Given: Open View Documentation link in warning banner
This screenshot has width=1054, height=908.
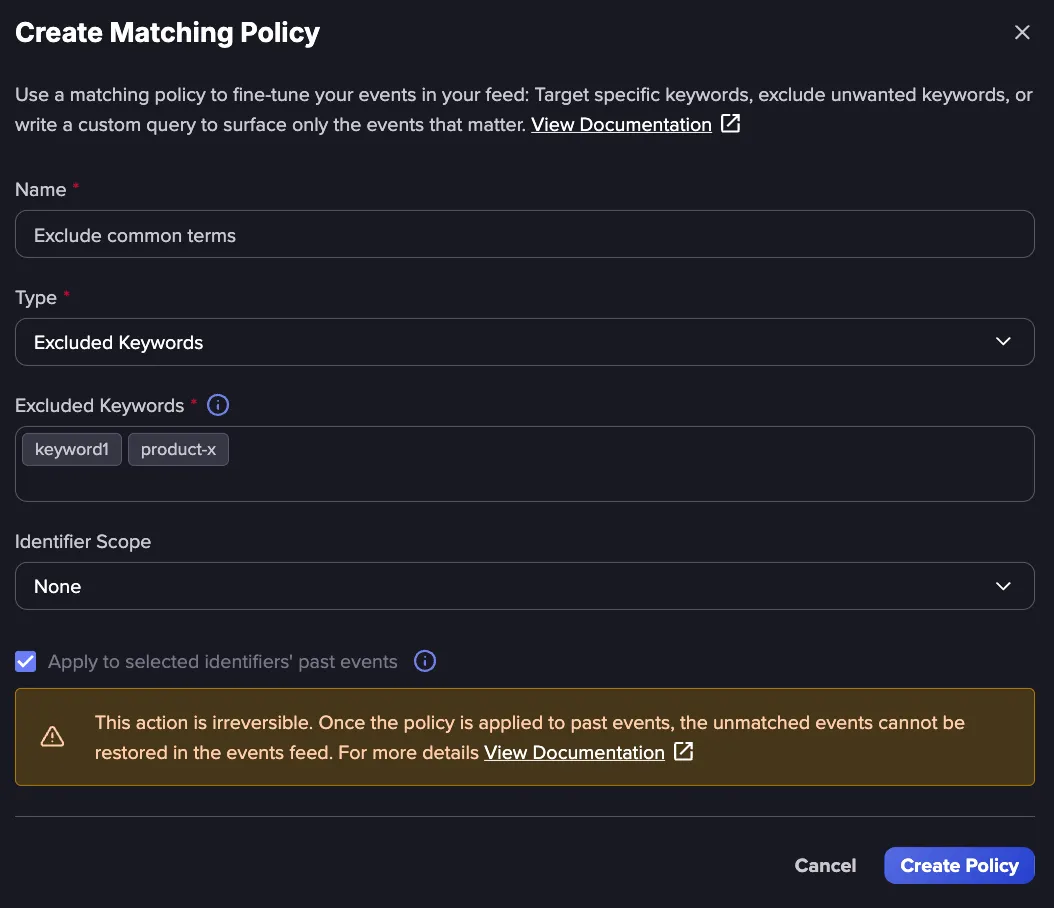Looking at the screenshot, I should (x=574, y=753).
